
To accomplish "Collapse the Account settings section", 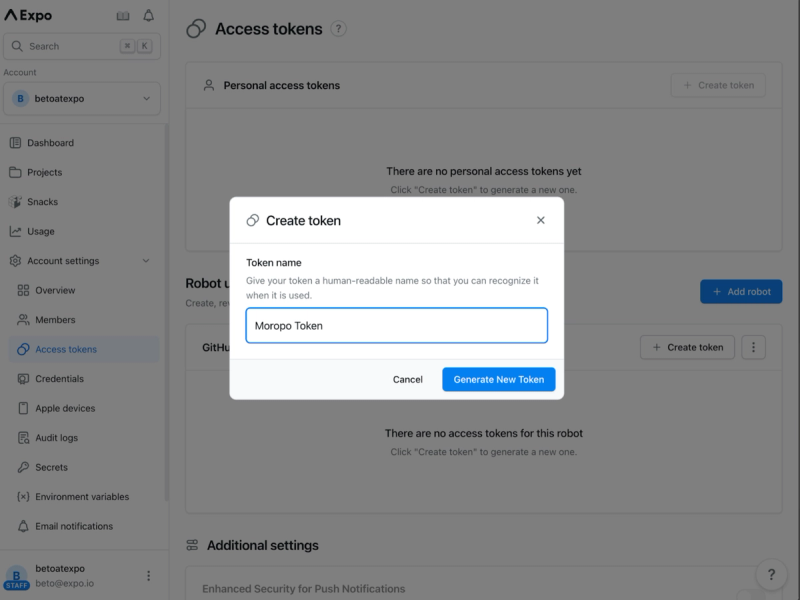I will (x=146, y=260).
